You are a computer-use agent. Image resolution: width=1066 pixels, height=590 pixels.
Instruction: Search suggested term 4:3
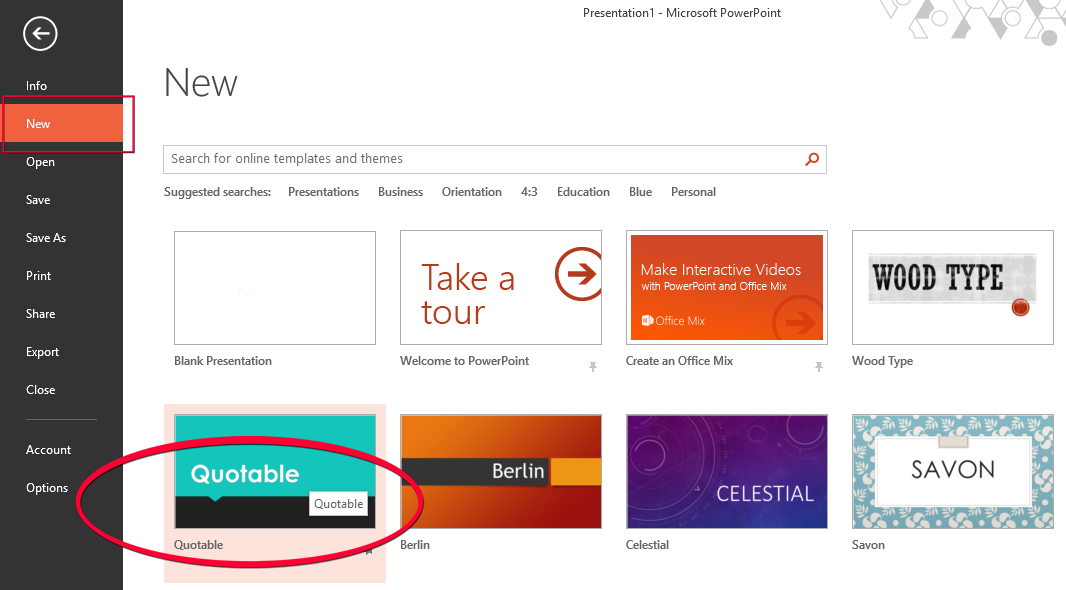pyautogui.click(x=529, y=192)
